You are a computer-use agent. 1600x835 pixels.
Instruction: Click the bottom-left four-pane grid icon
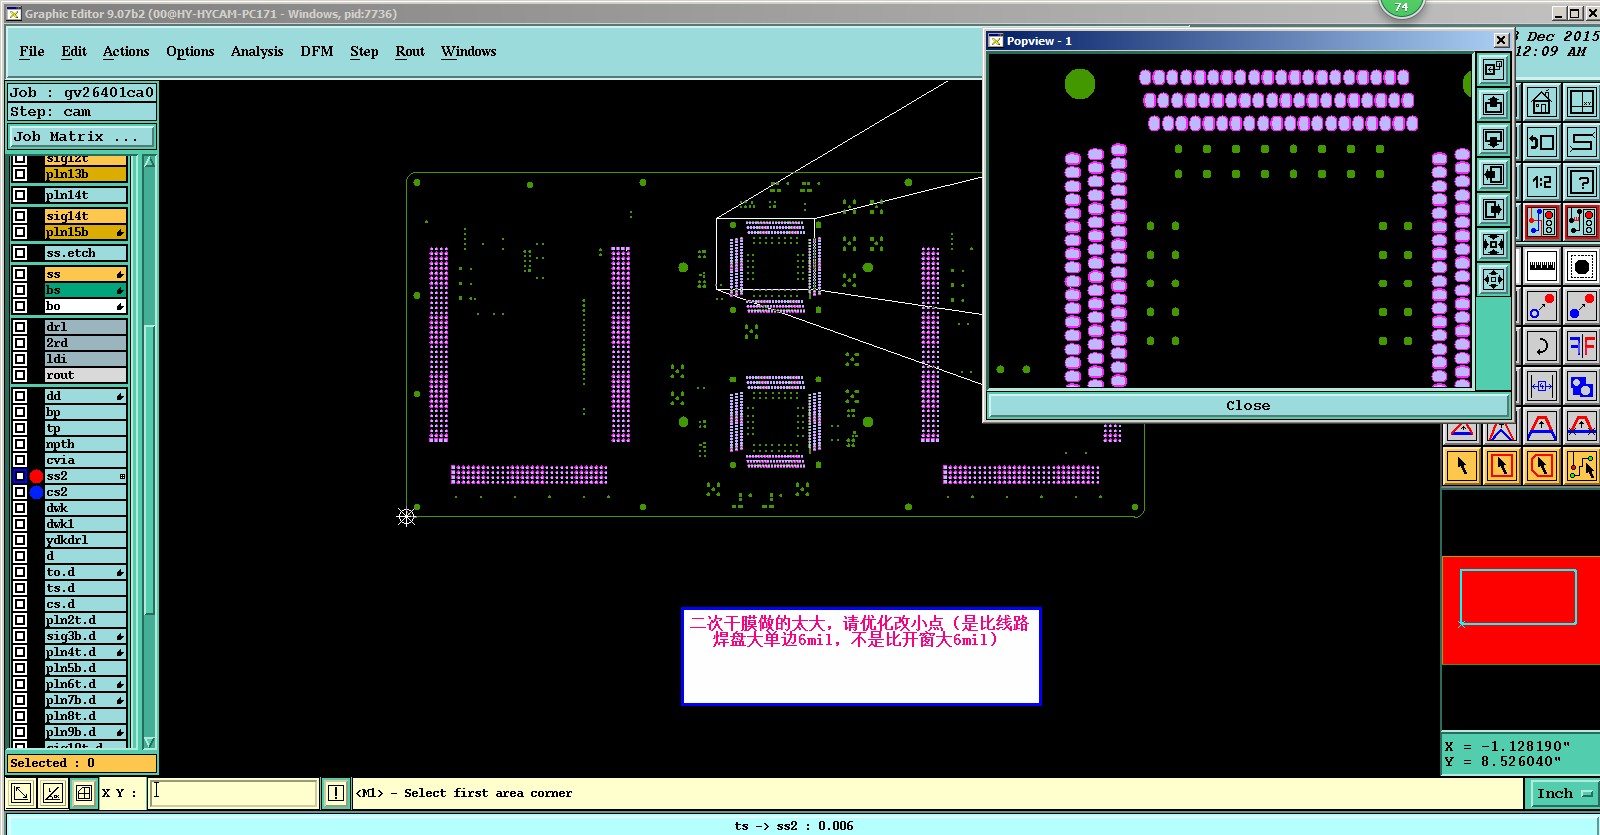coord(84,793)
